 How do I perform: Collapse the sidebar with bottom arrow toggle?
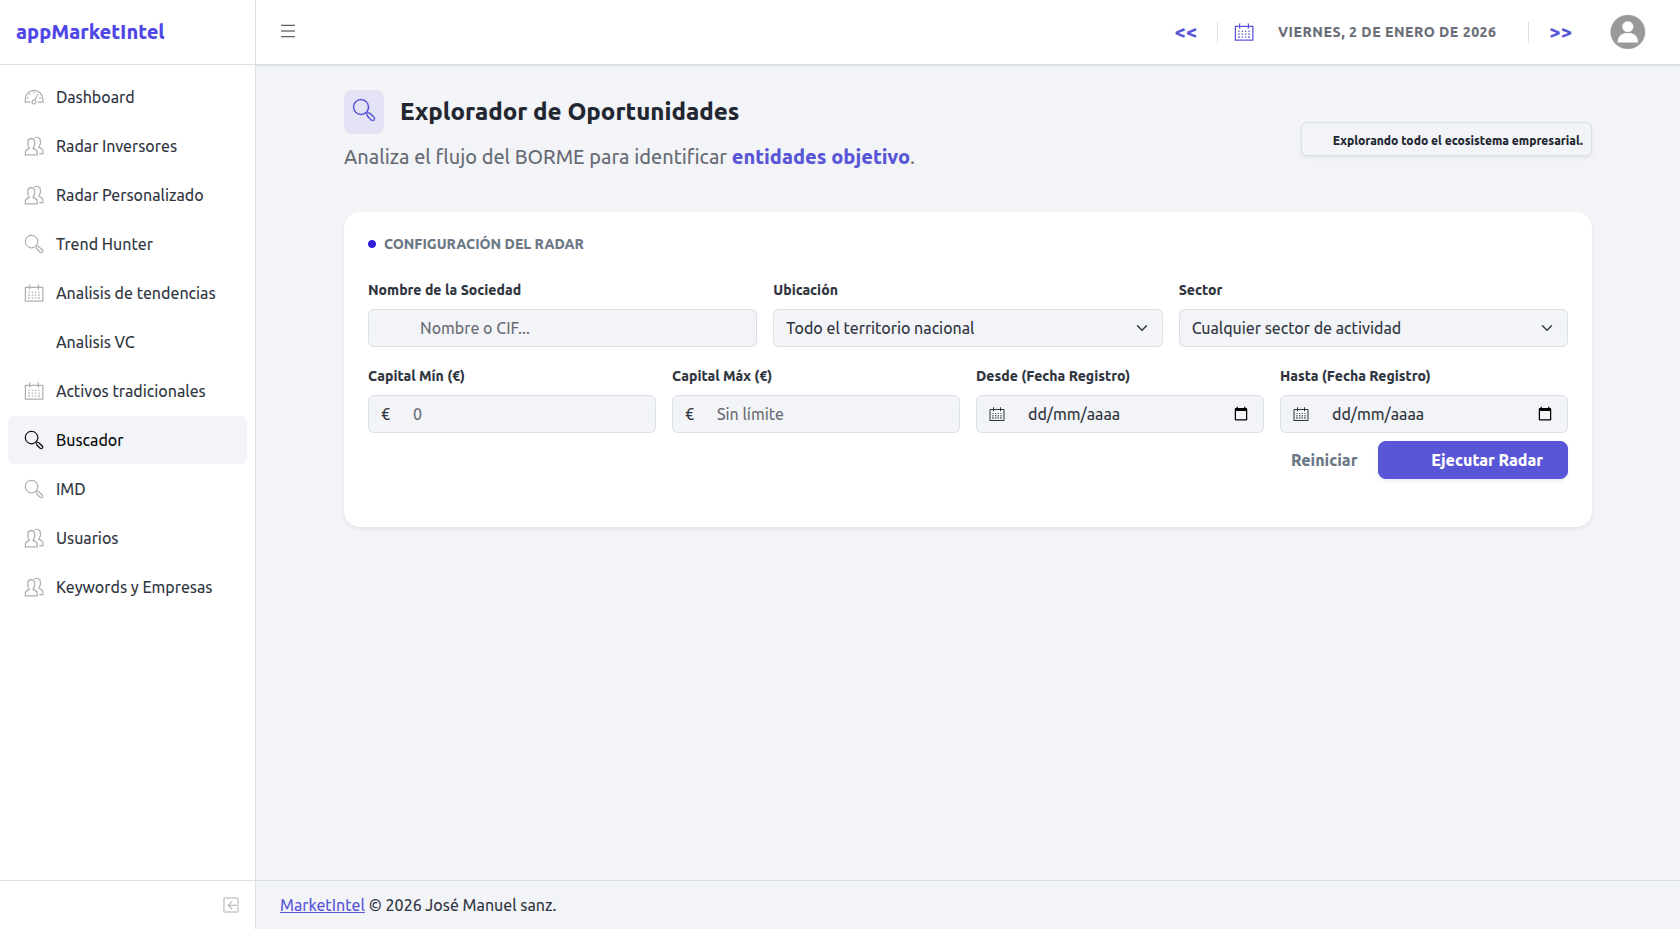click(x=230, y=905)
